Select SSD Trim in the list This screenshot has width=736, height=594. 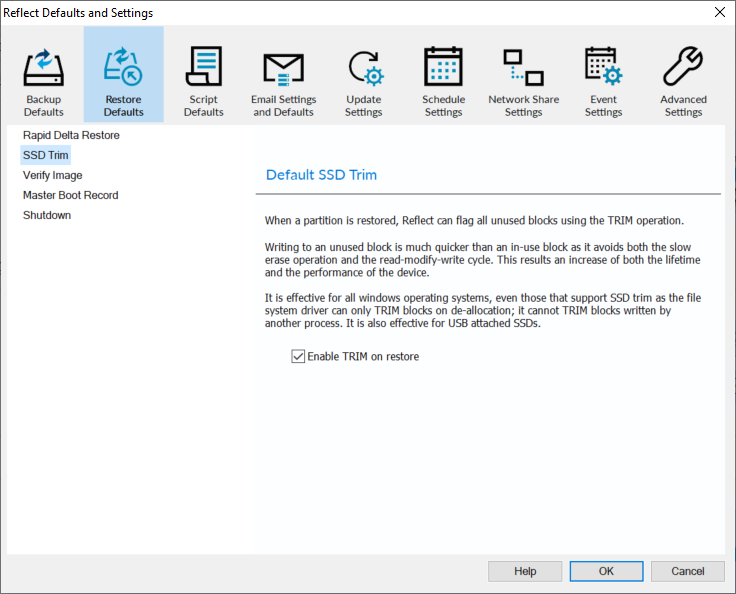(x=46, y=155)
